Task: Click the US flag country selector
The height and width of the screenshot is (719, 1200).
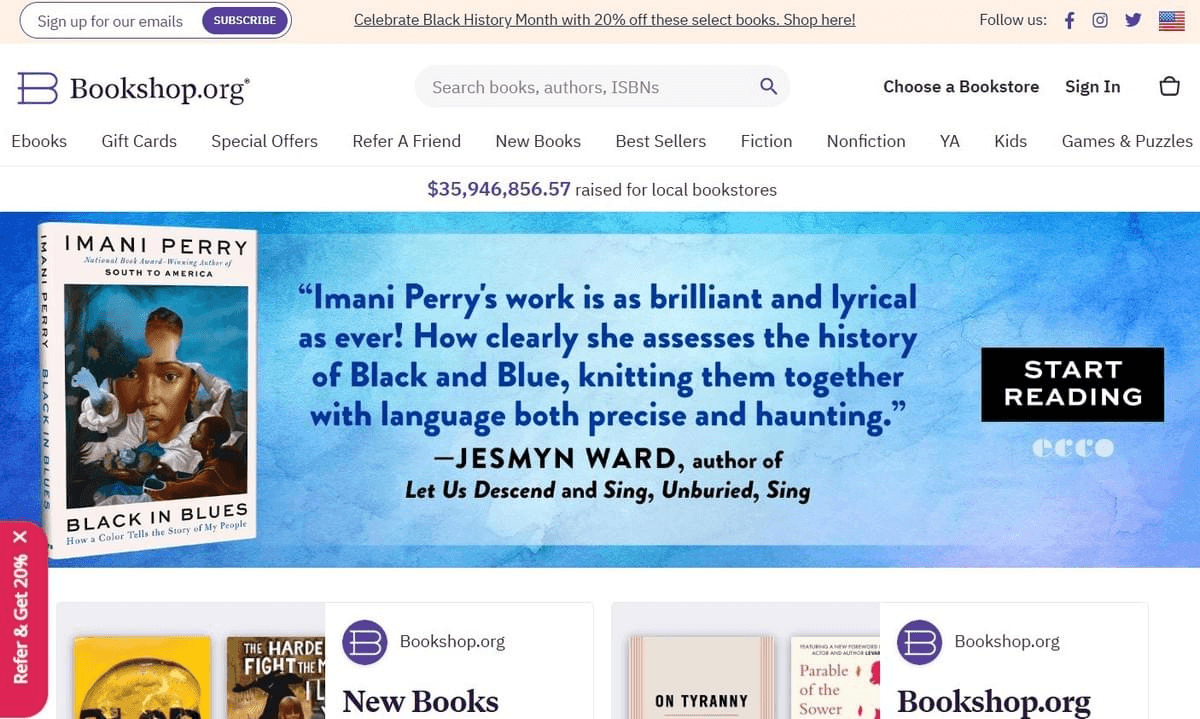Action: pos(1172,20)
